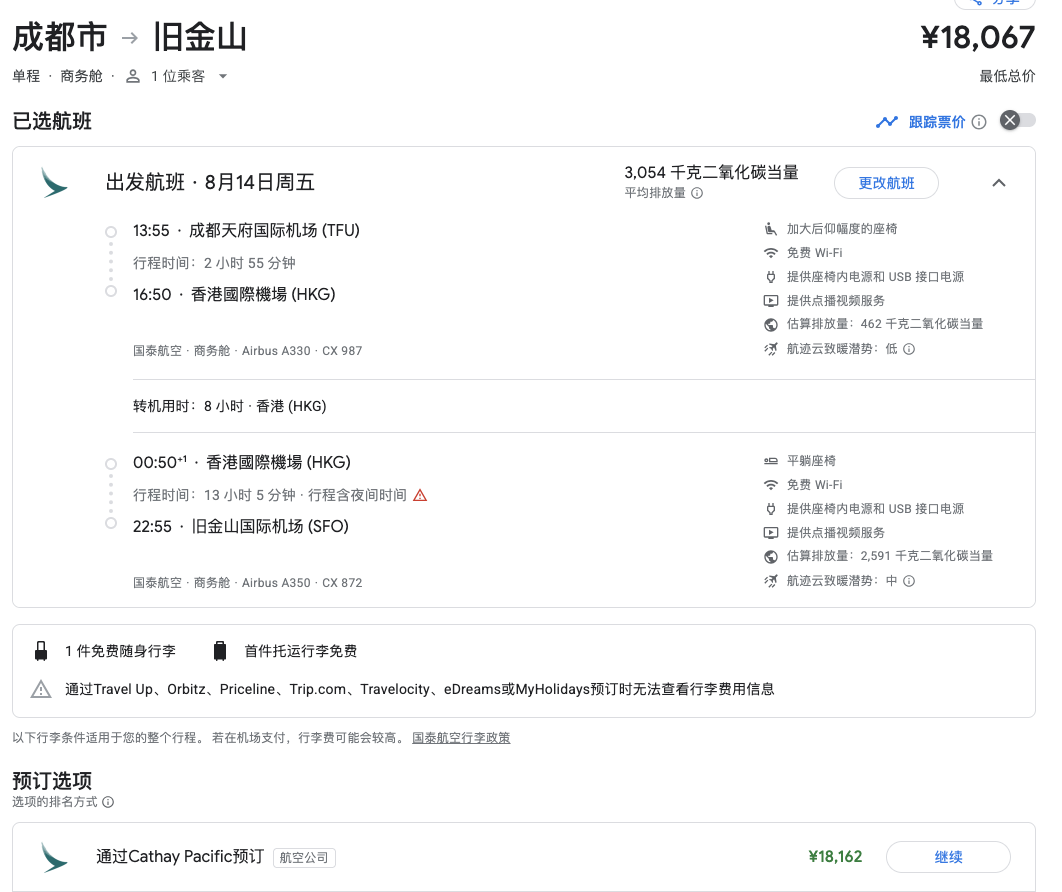1062x892 pixels.
Task: Open the 国泰航空行李政策 link
Action: pos(461,738)
